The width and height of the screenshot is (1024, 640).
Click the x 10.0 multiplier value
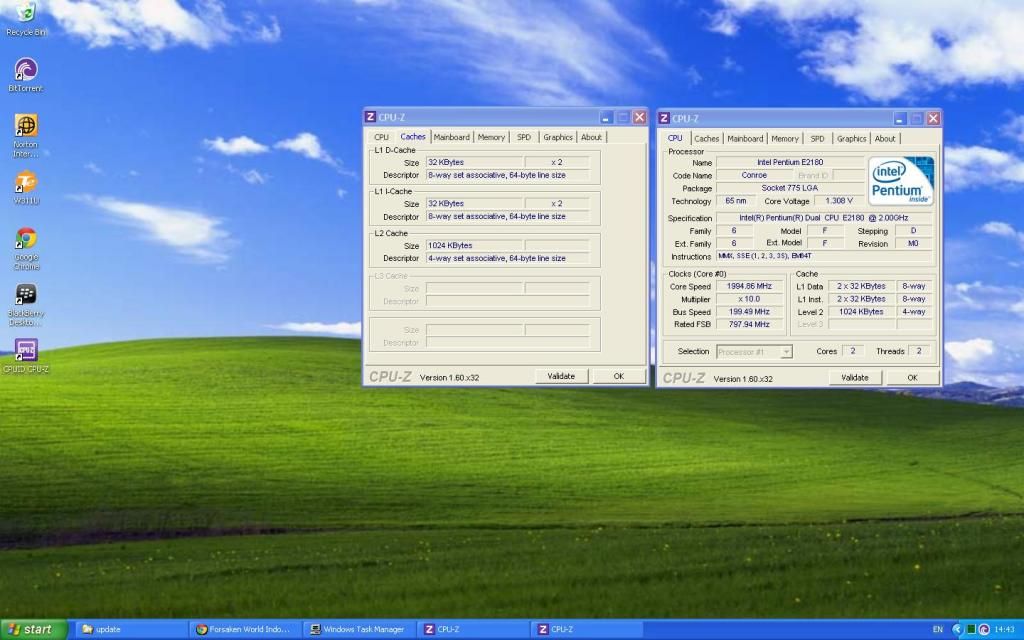coord(749,299)
